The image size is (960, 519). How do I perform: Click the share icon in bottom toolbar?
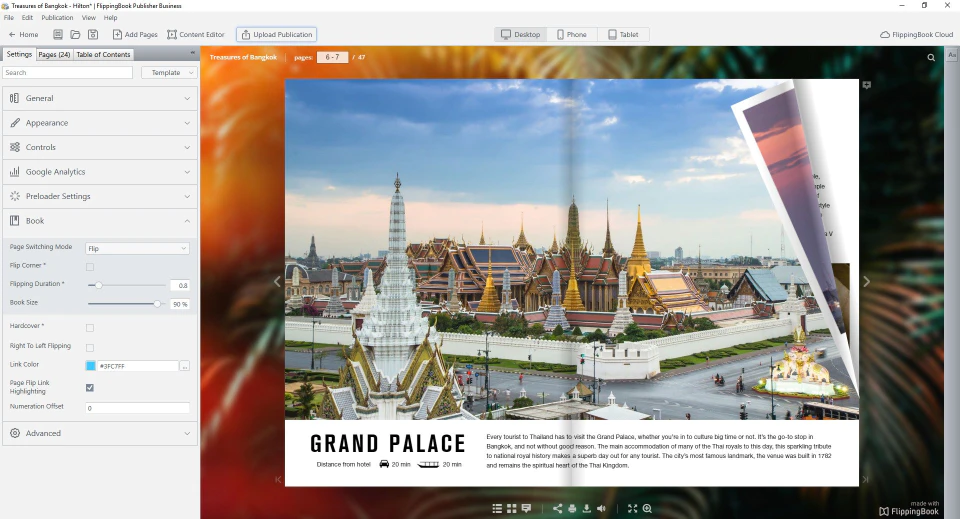[557, 509]
